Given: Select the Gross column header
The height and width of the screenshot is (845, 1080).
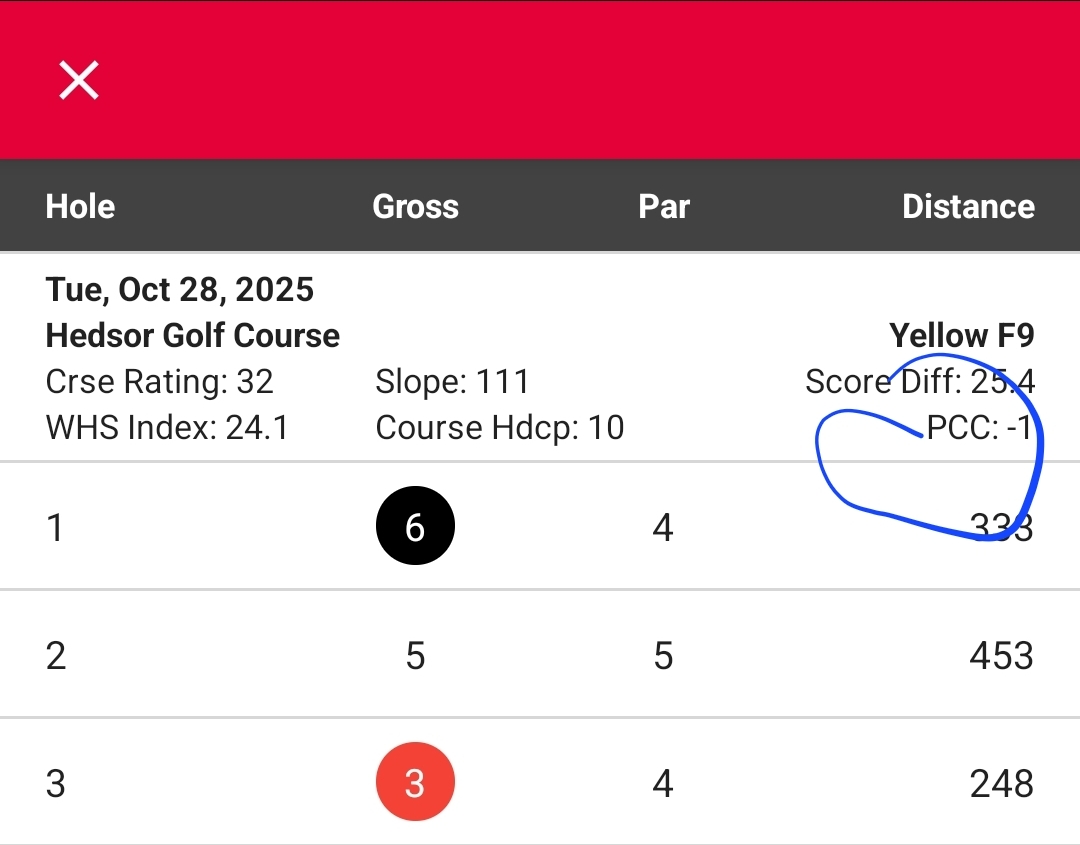Looking at the screenshot, I should (x=415, y=207).
